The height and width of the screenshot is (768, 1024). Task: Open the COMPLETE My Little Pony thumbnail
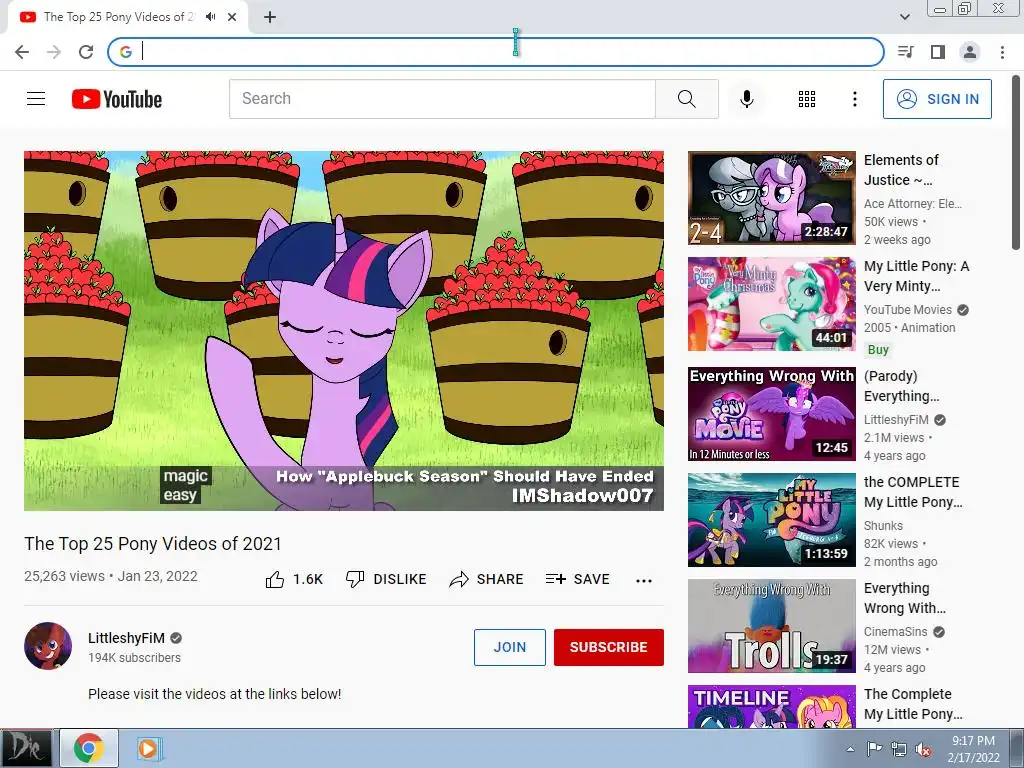click(771, 520)
